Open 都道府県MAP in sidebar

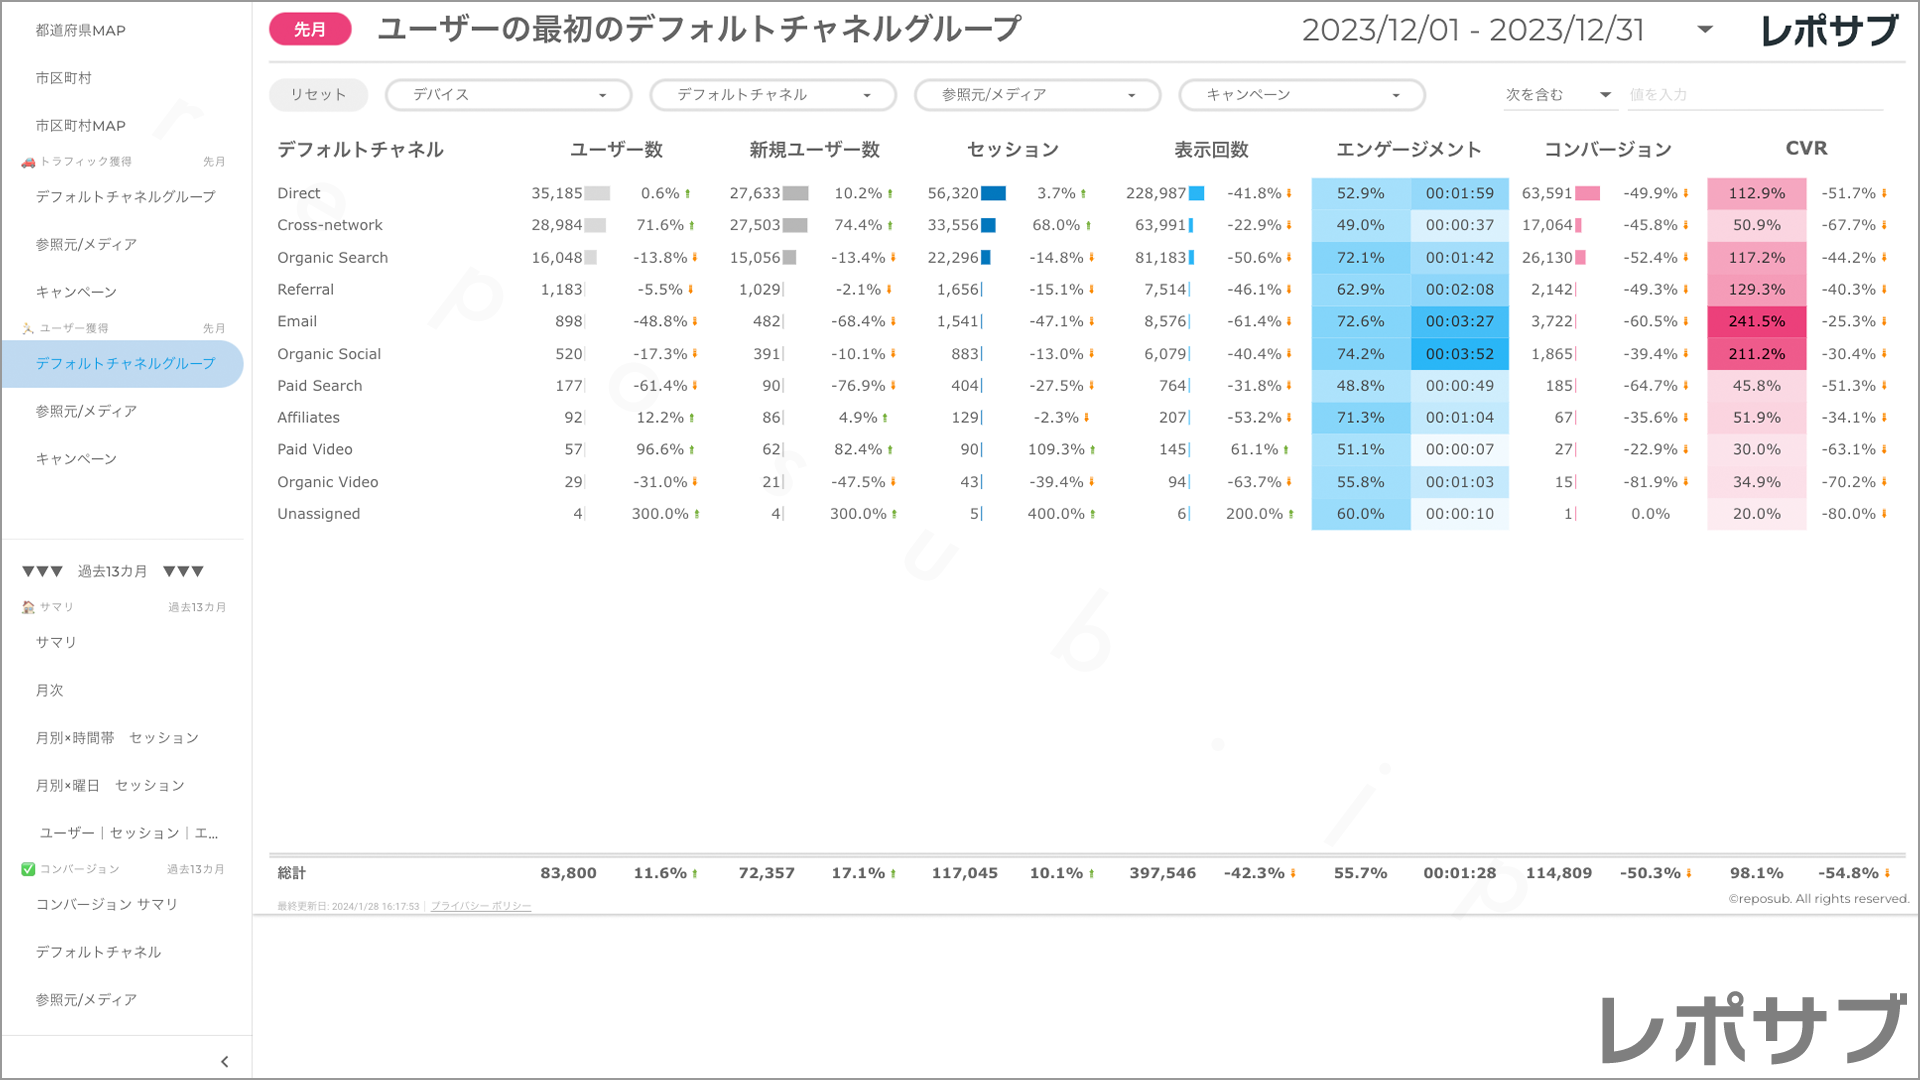[x=81, y=30]
